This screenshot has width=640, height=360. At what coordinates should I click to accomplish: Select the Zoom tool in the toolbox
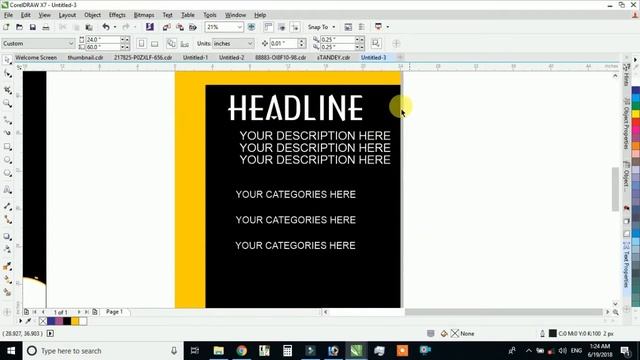pyautogui.click(x=7, y=104)
